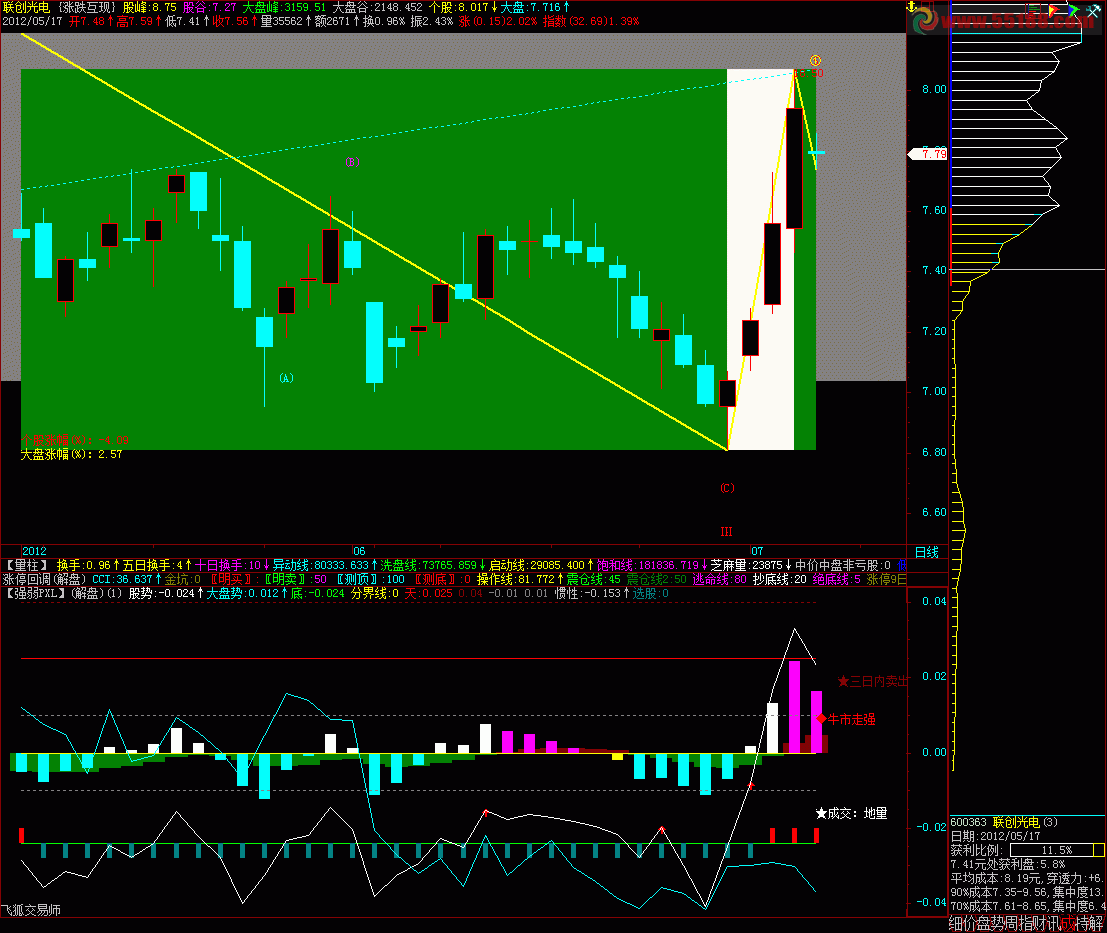
Task: Click the 股峰:8.75 value in header
Action: [x=150, y=7]
